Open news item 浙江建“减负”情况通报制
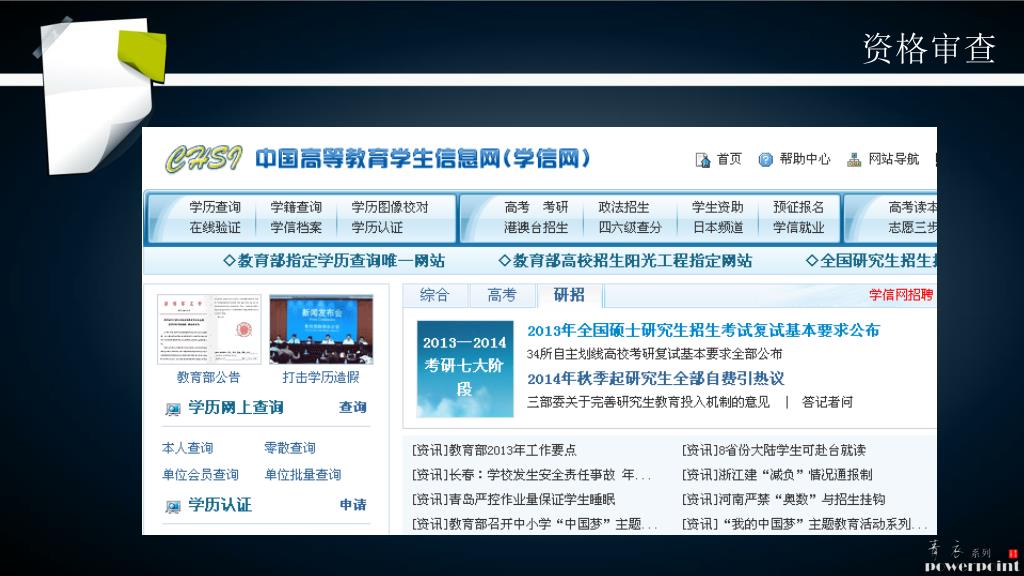Image resolution: width=1024 pixels, height=576 pixels. coord(778,475)
